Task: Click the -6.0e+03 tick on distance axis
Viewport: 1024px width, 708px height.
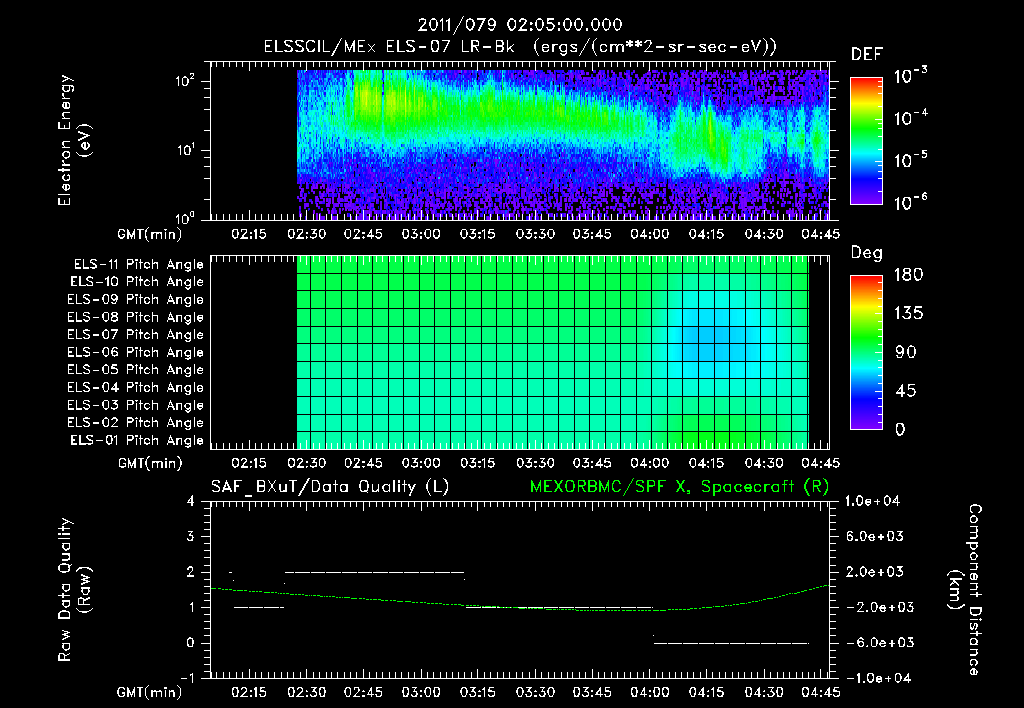Action: click(x=879, y=643)
